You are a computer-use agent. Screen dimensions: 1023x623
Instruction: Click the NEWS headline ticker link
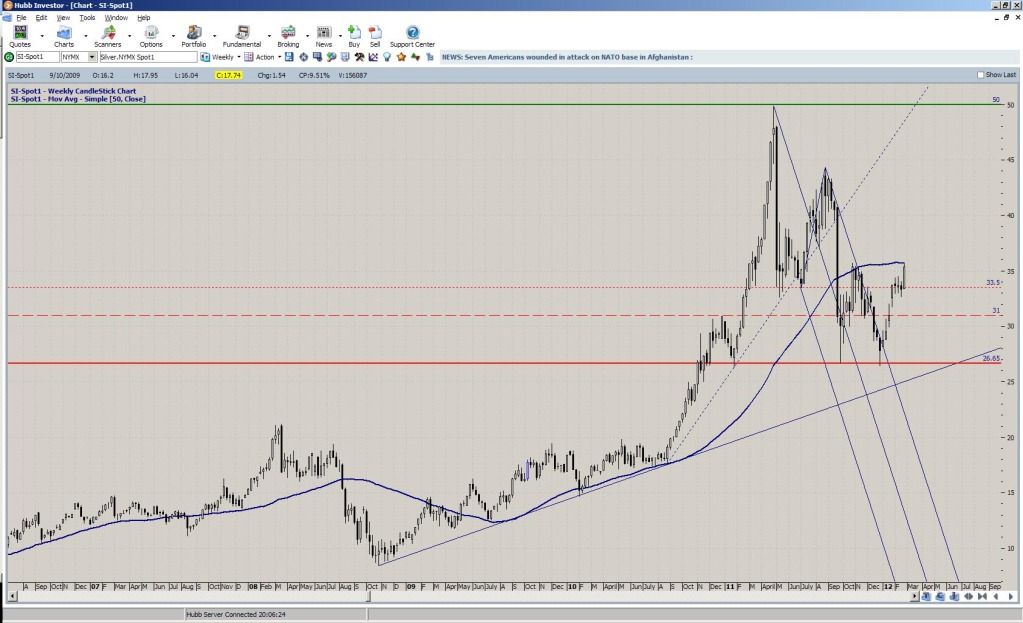(567, 57)
